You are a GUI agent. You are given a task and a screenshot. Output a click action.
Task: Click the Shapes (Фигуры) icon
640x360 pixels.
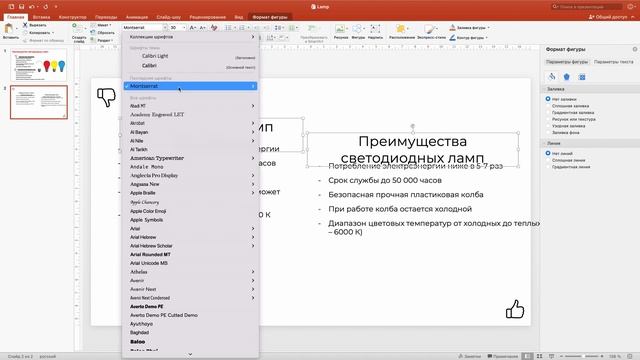(x=358, y=29)
